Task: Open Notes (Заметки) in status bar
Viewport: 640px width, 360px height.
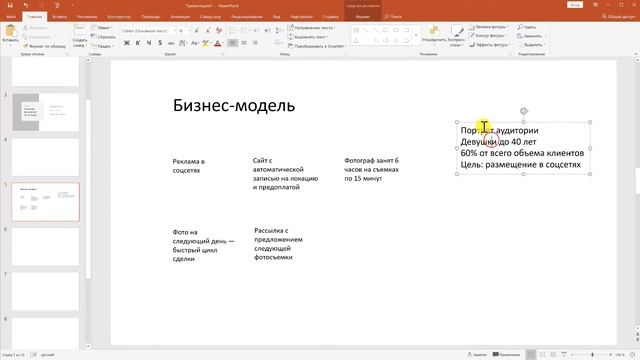Action: pyautogui.click(x=477, y=355)
